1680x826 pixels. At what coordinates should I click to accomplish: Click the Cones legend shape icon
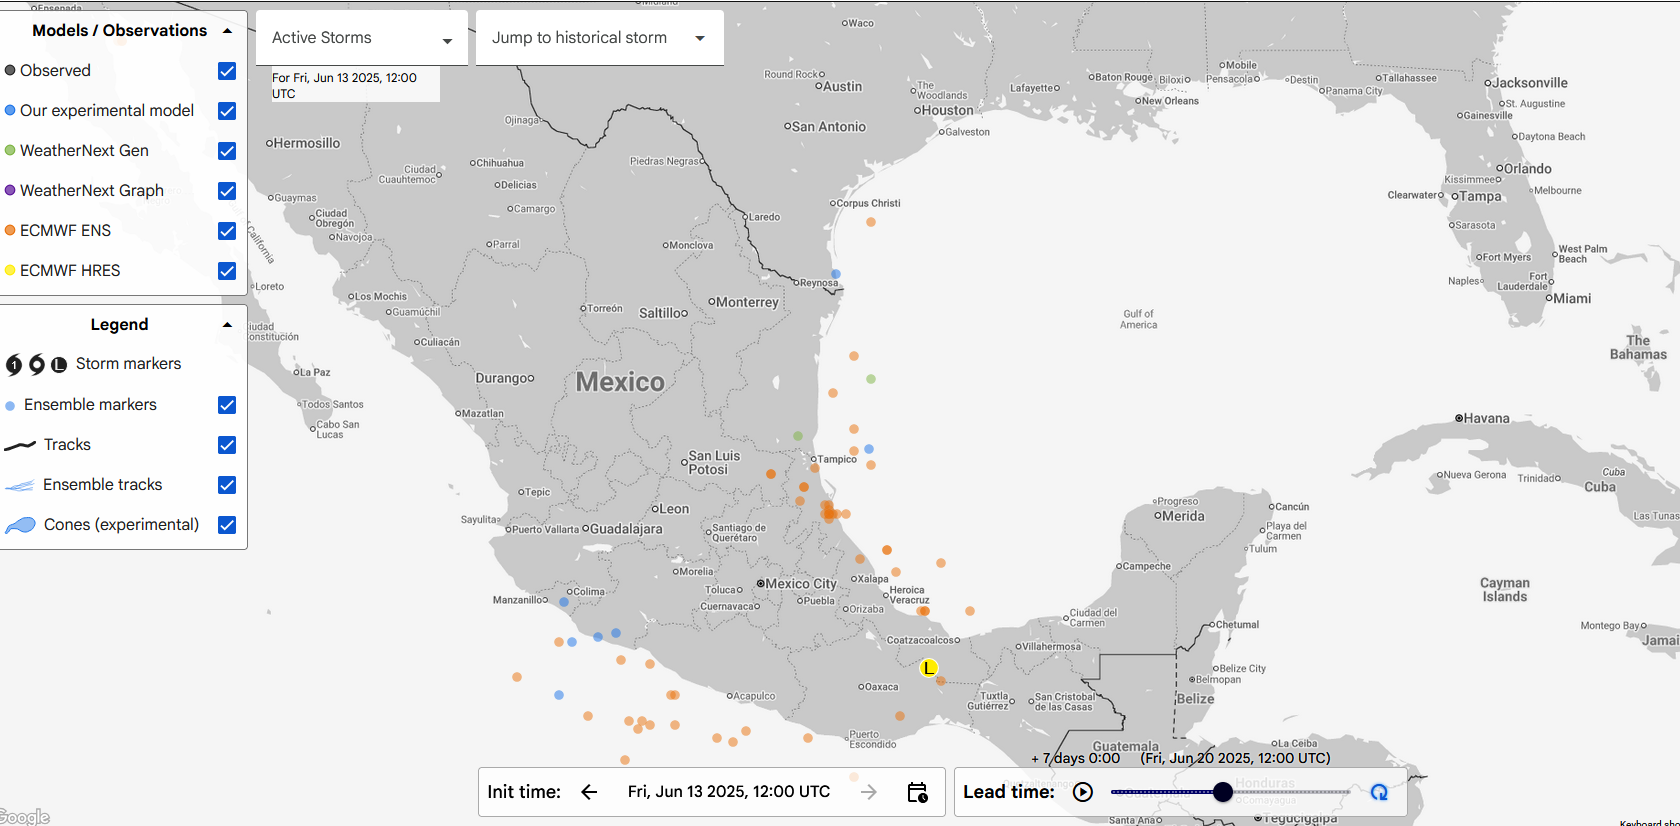[x=20, y=525]
